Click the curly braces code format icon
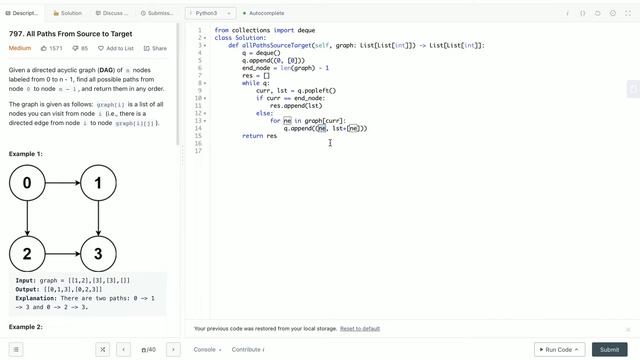Viewport: 640px width, 360px height. 582,13
